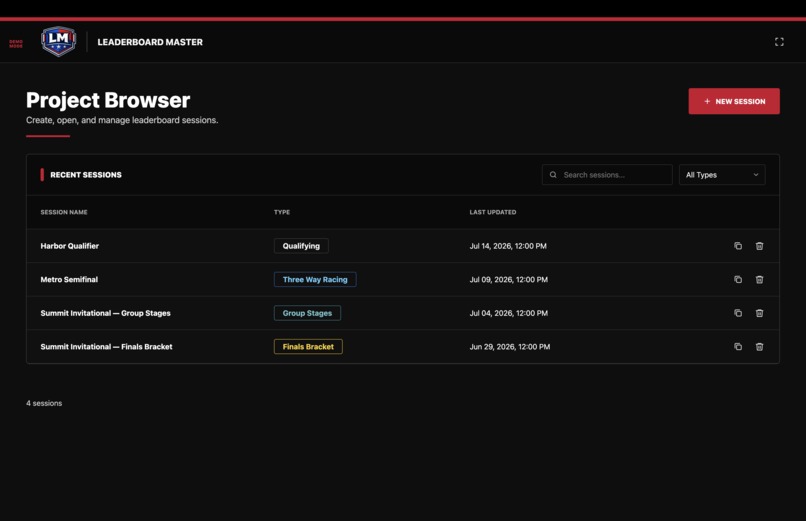
Task: Duplicate the Metro Semifinal session
Action: pos(738,280)
